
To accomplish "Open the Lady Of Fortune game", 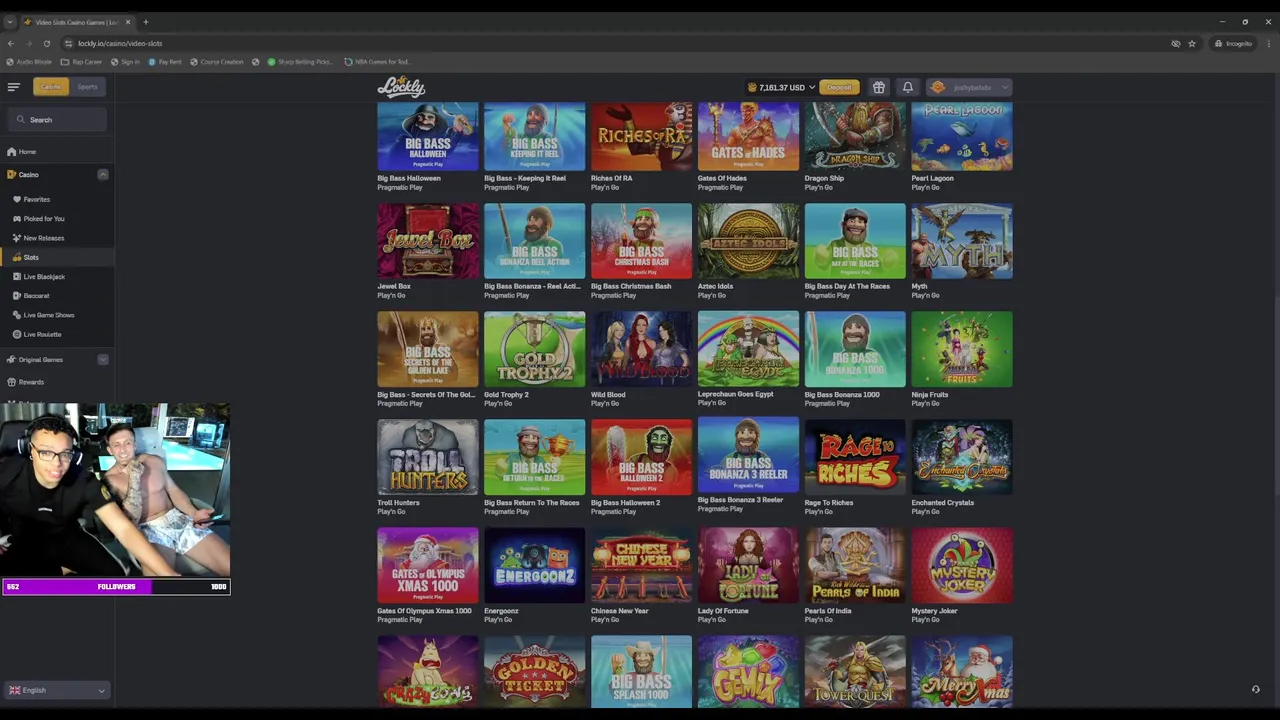I will click(748, 565).
